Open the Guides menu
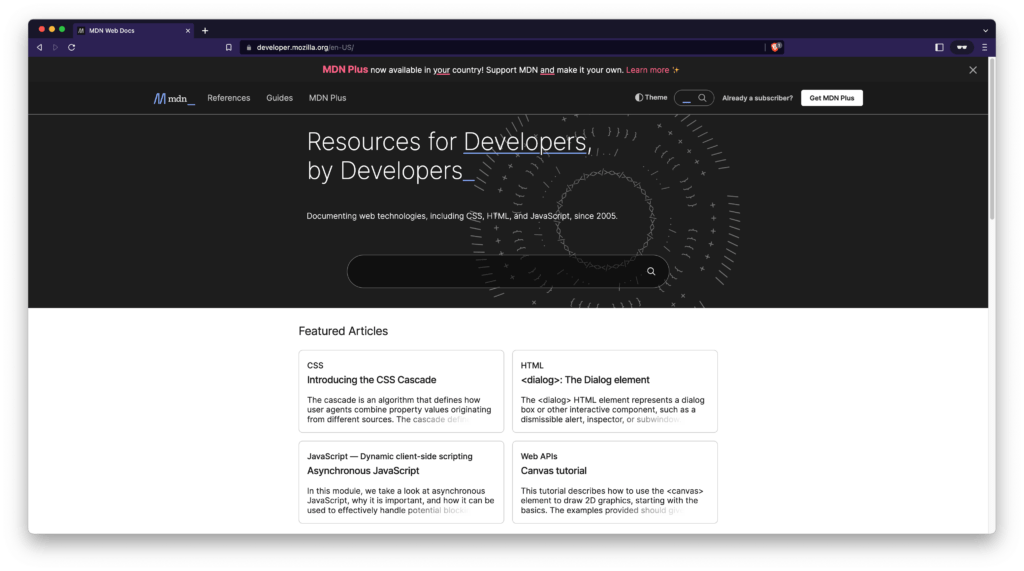This screenshot has height=571, width=1024. pos(280,98)
